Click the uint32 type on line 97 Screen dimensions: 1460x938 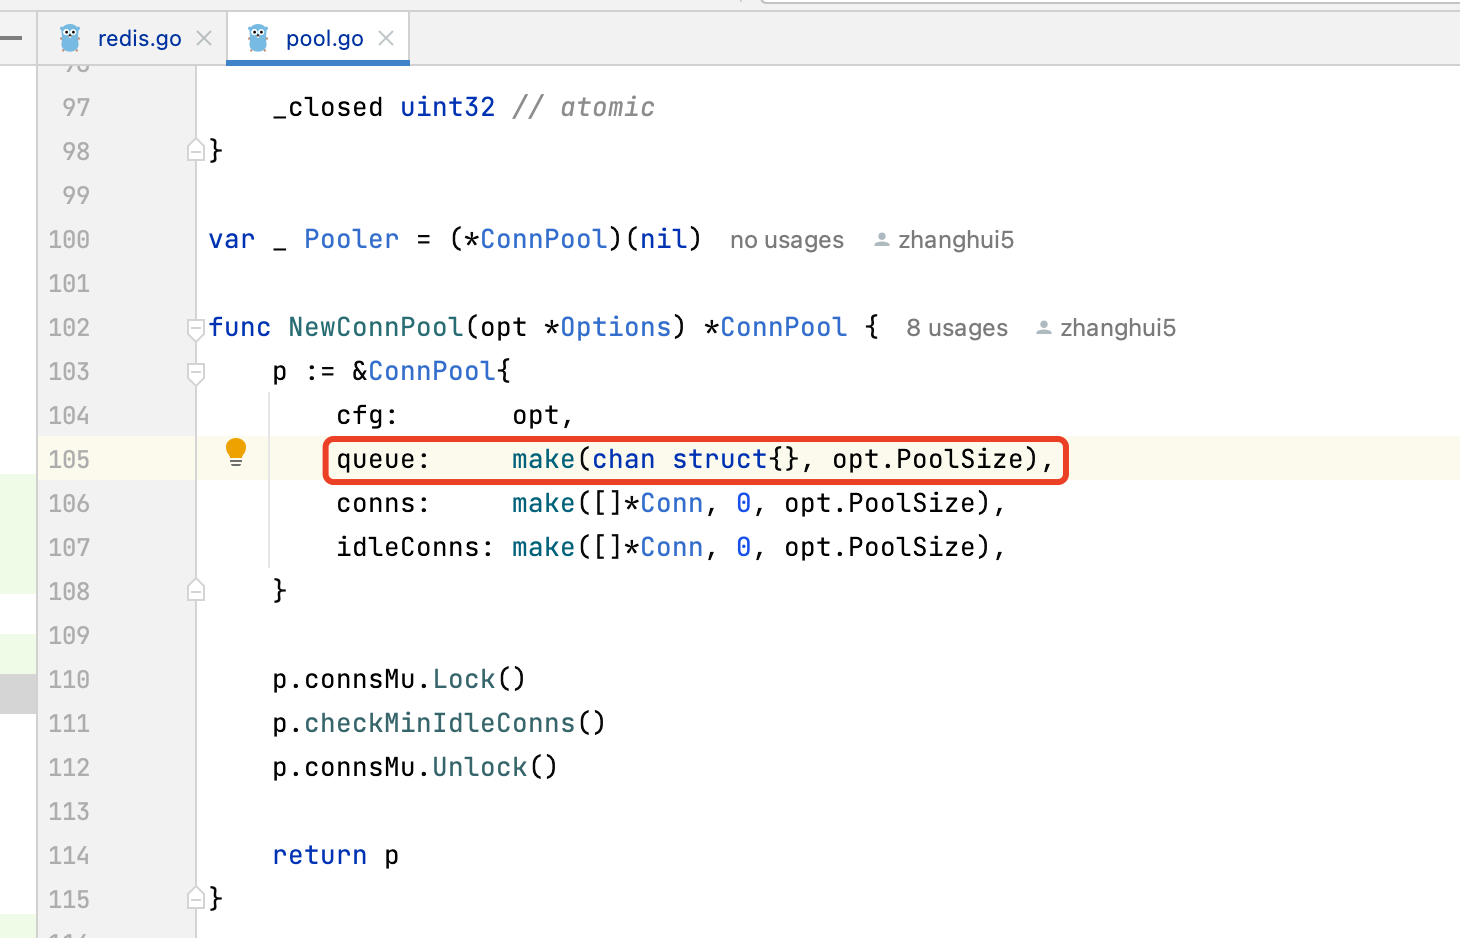click(x=448, y=107)
